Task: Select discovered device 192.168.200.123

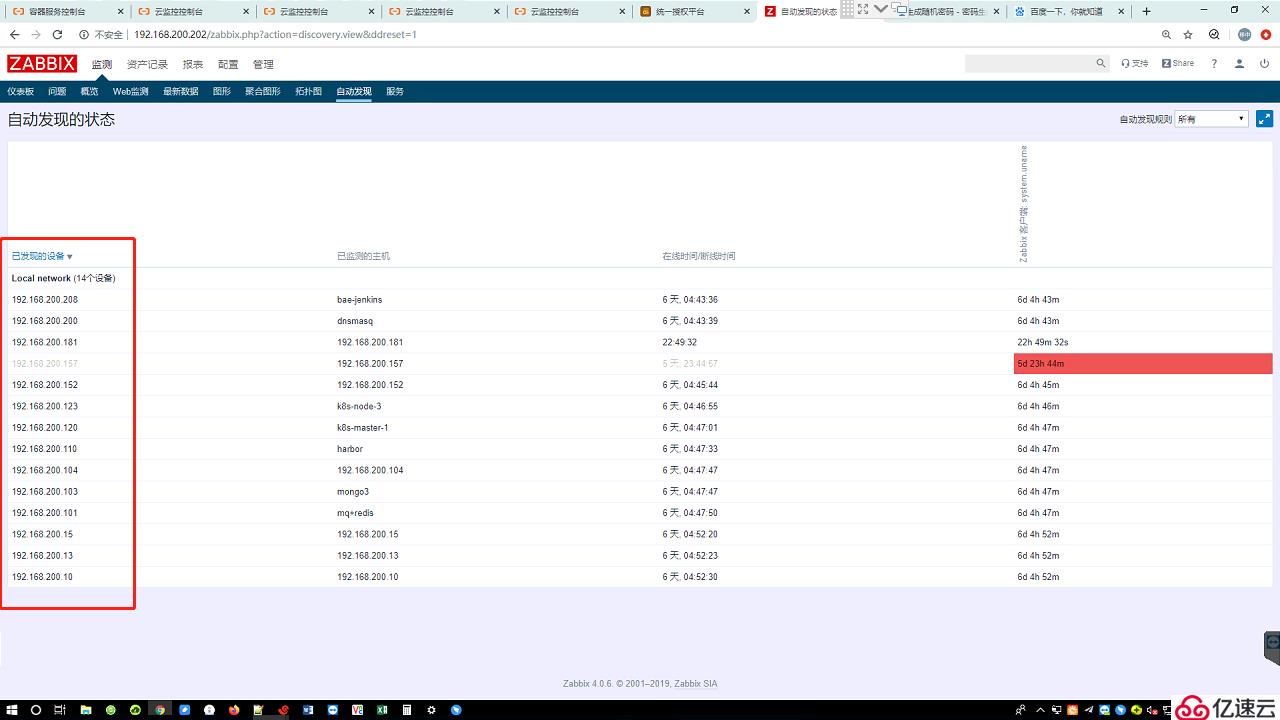Action: click(x=45, y=406)
